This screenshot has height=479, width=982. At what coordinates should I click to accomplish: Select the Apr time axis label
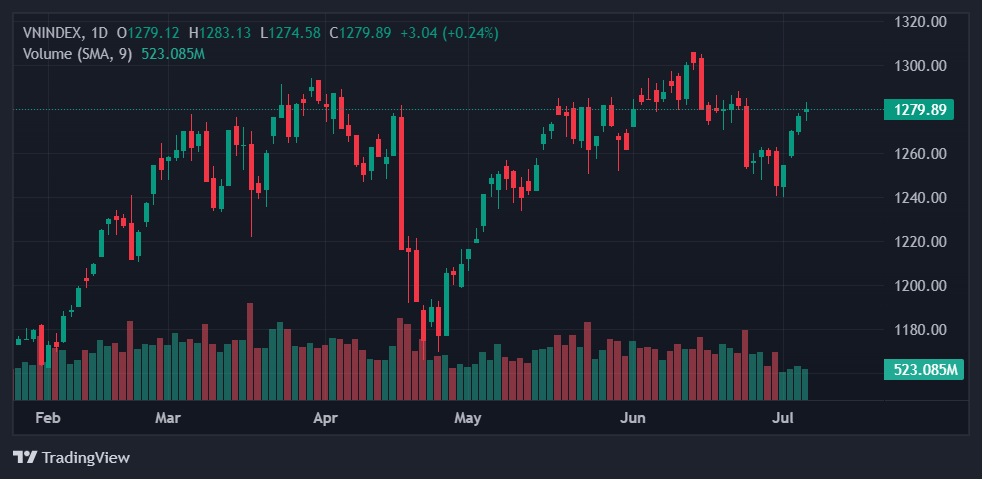click(324, 416)
